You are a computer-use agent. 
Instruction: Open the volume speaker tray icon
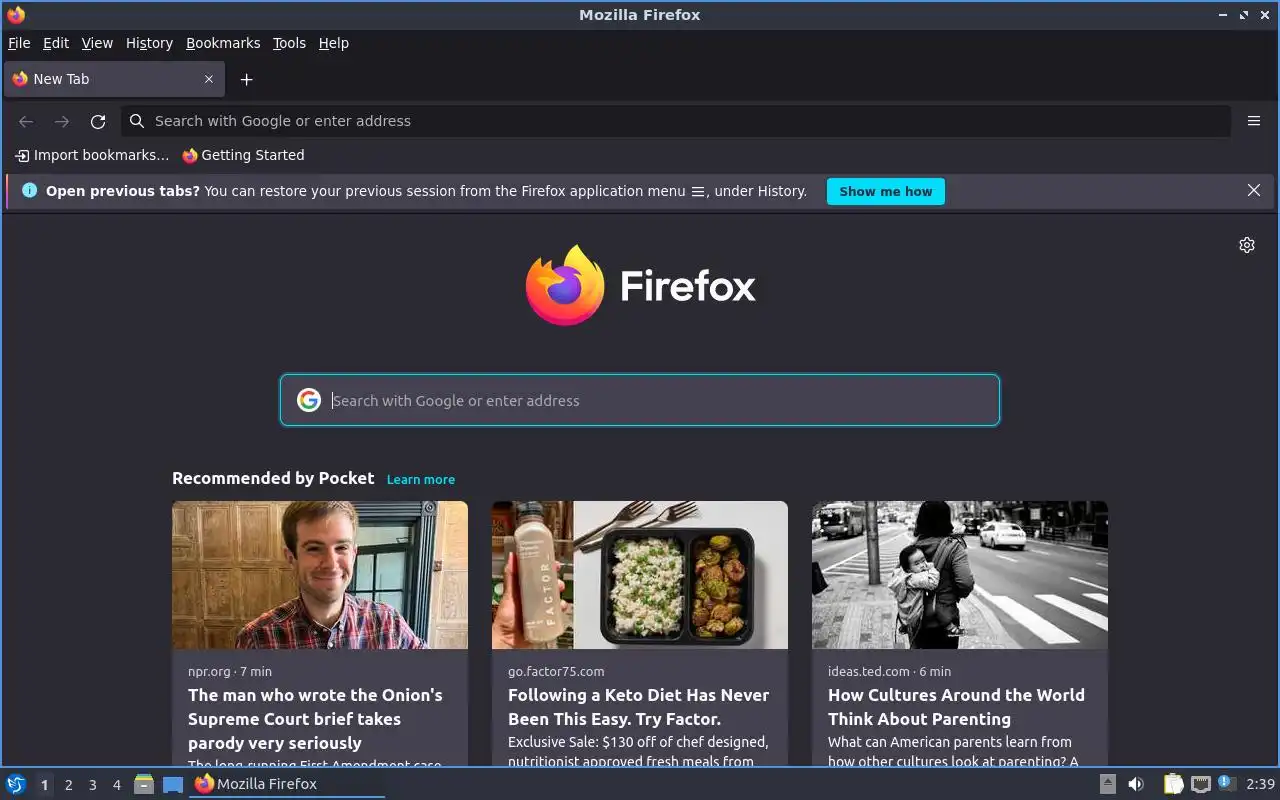1136,784
